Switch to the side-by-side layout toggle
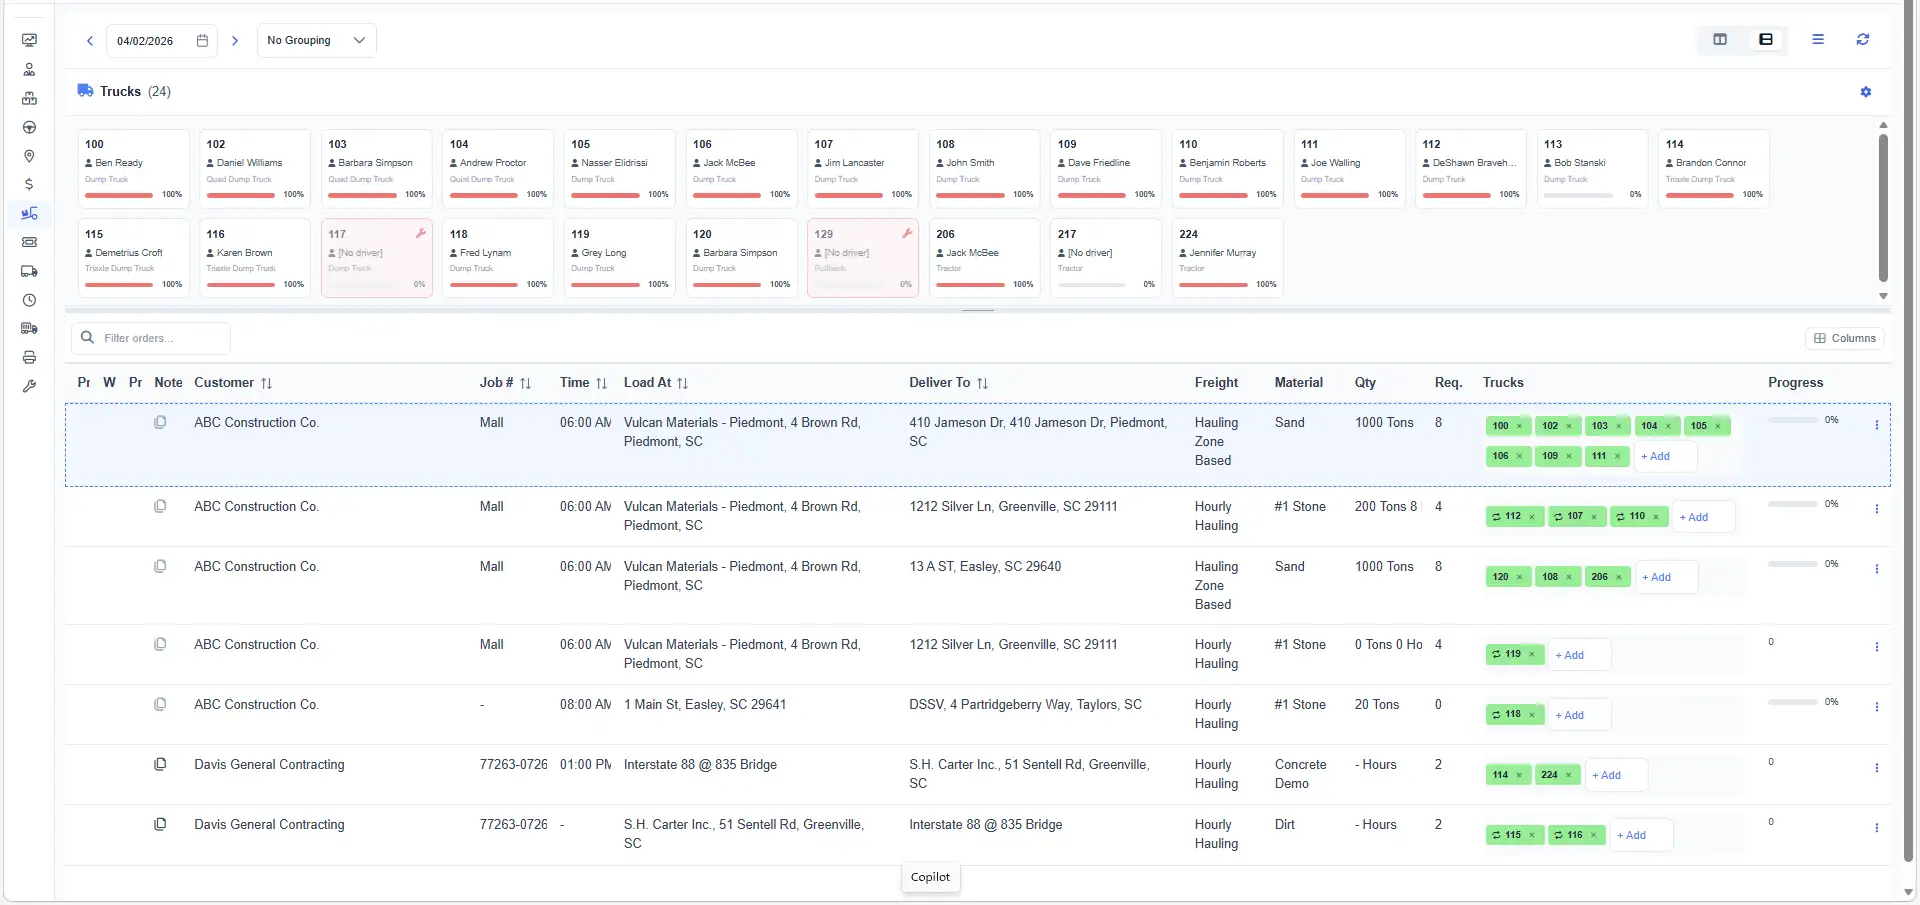Viewport: 1920px width, 905px height. pyautogui.click(x=1721, y=40)
